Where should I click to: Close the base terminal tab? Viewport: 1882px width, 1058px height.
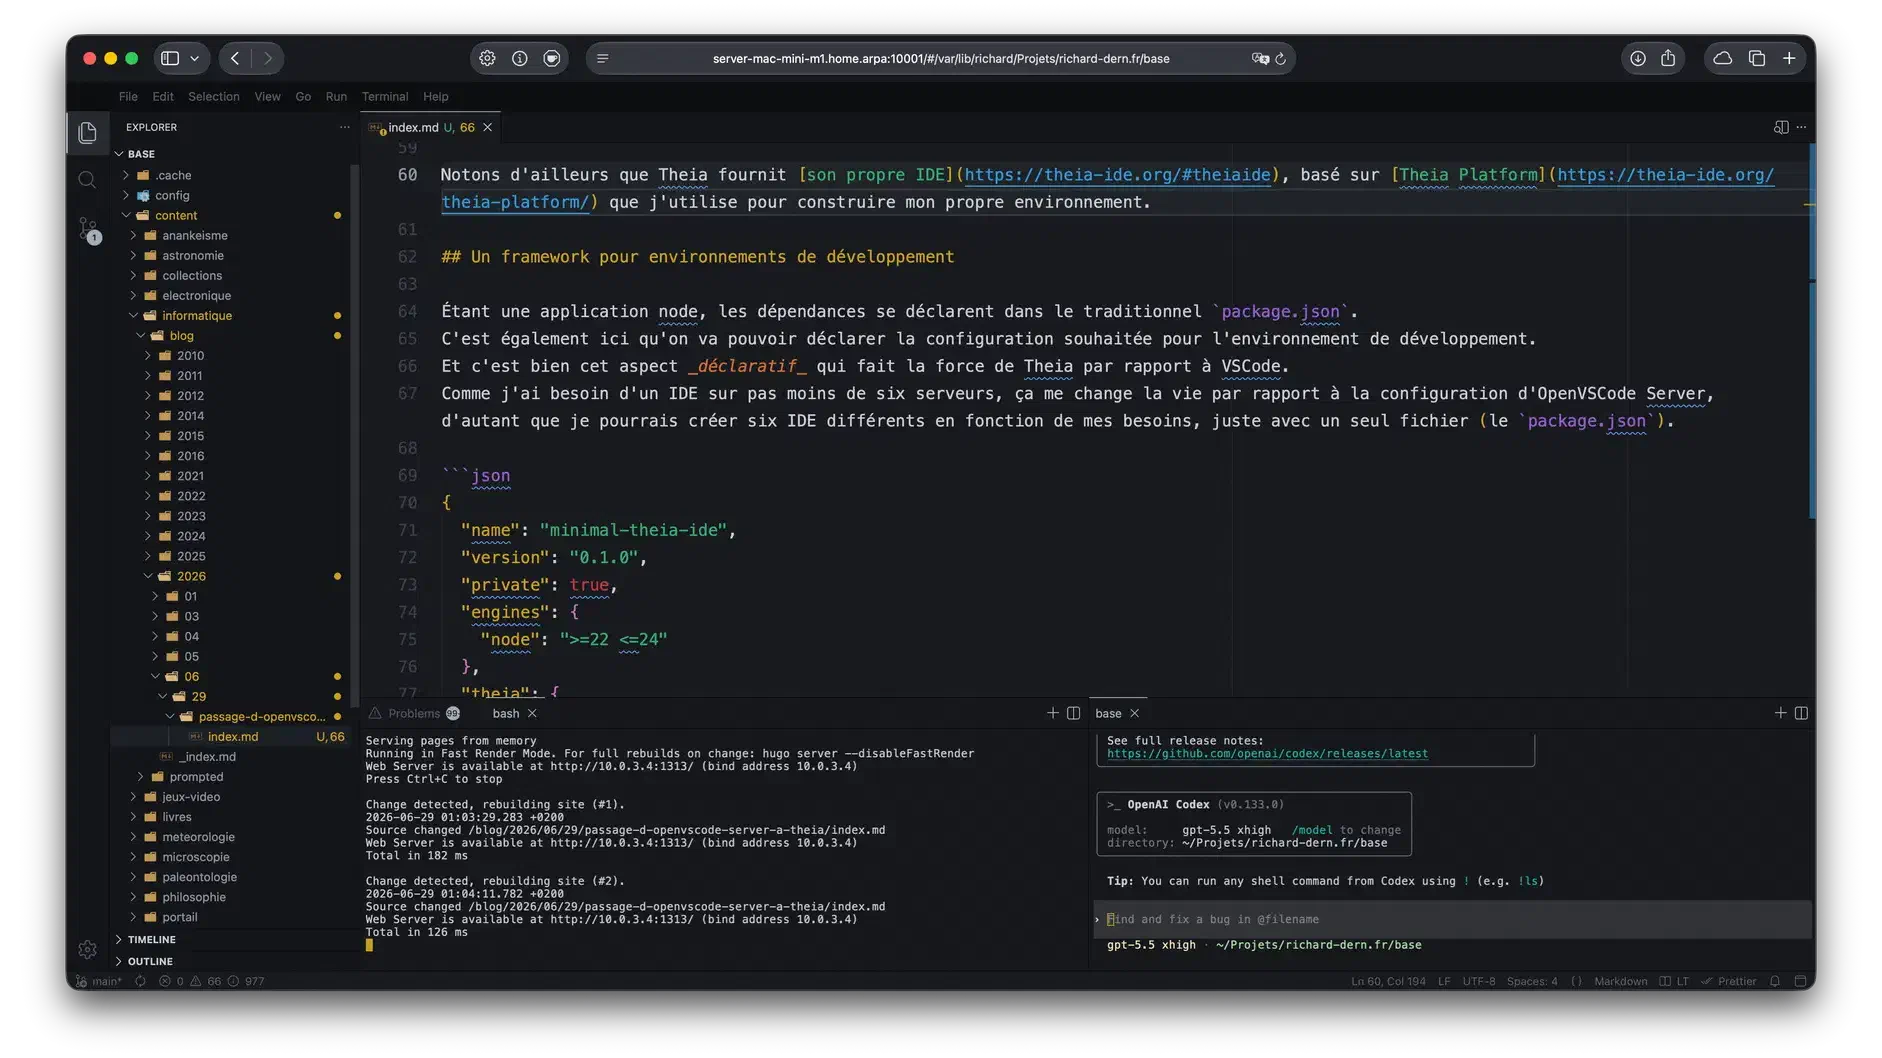pyautogui.click(x=1134, y=713)
